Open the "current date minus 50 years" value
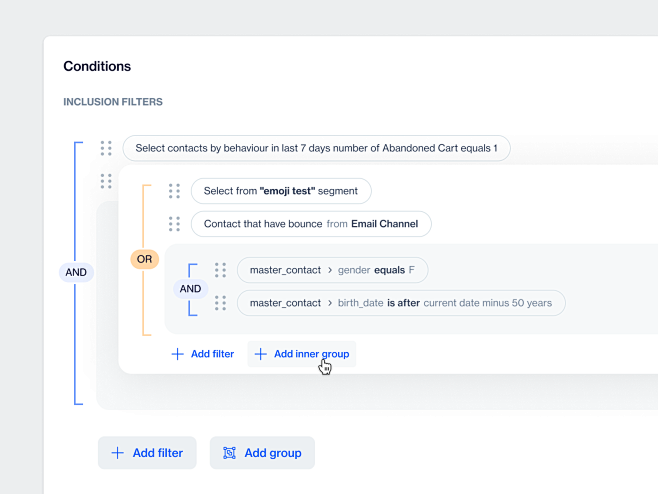The image size is (658, 494). click(488, 302)
